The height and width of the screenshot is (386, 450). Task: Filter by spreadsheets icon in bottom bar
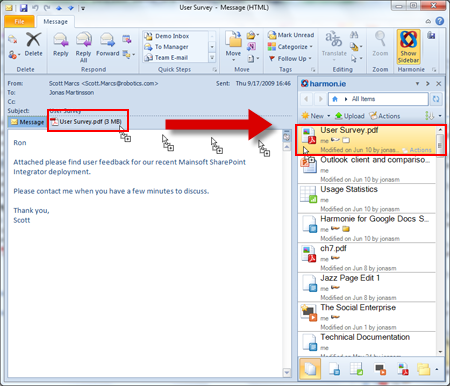[356, 369]
